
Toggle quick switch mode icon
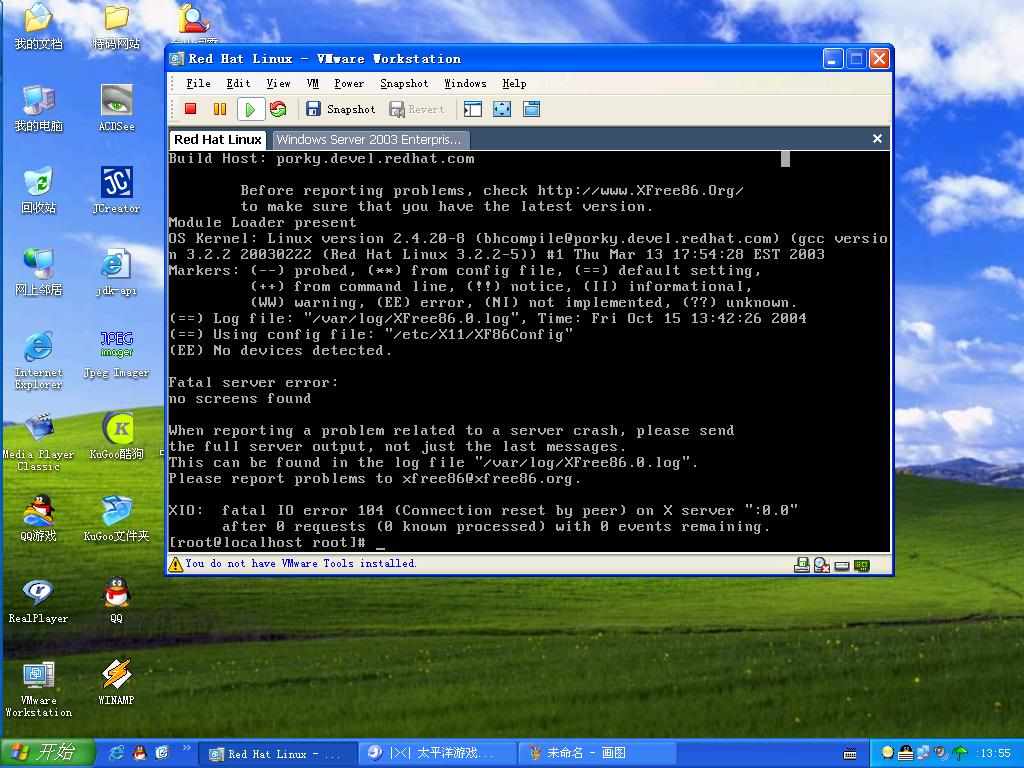tap(532, 109)
